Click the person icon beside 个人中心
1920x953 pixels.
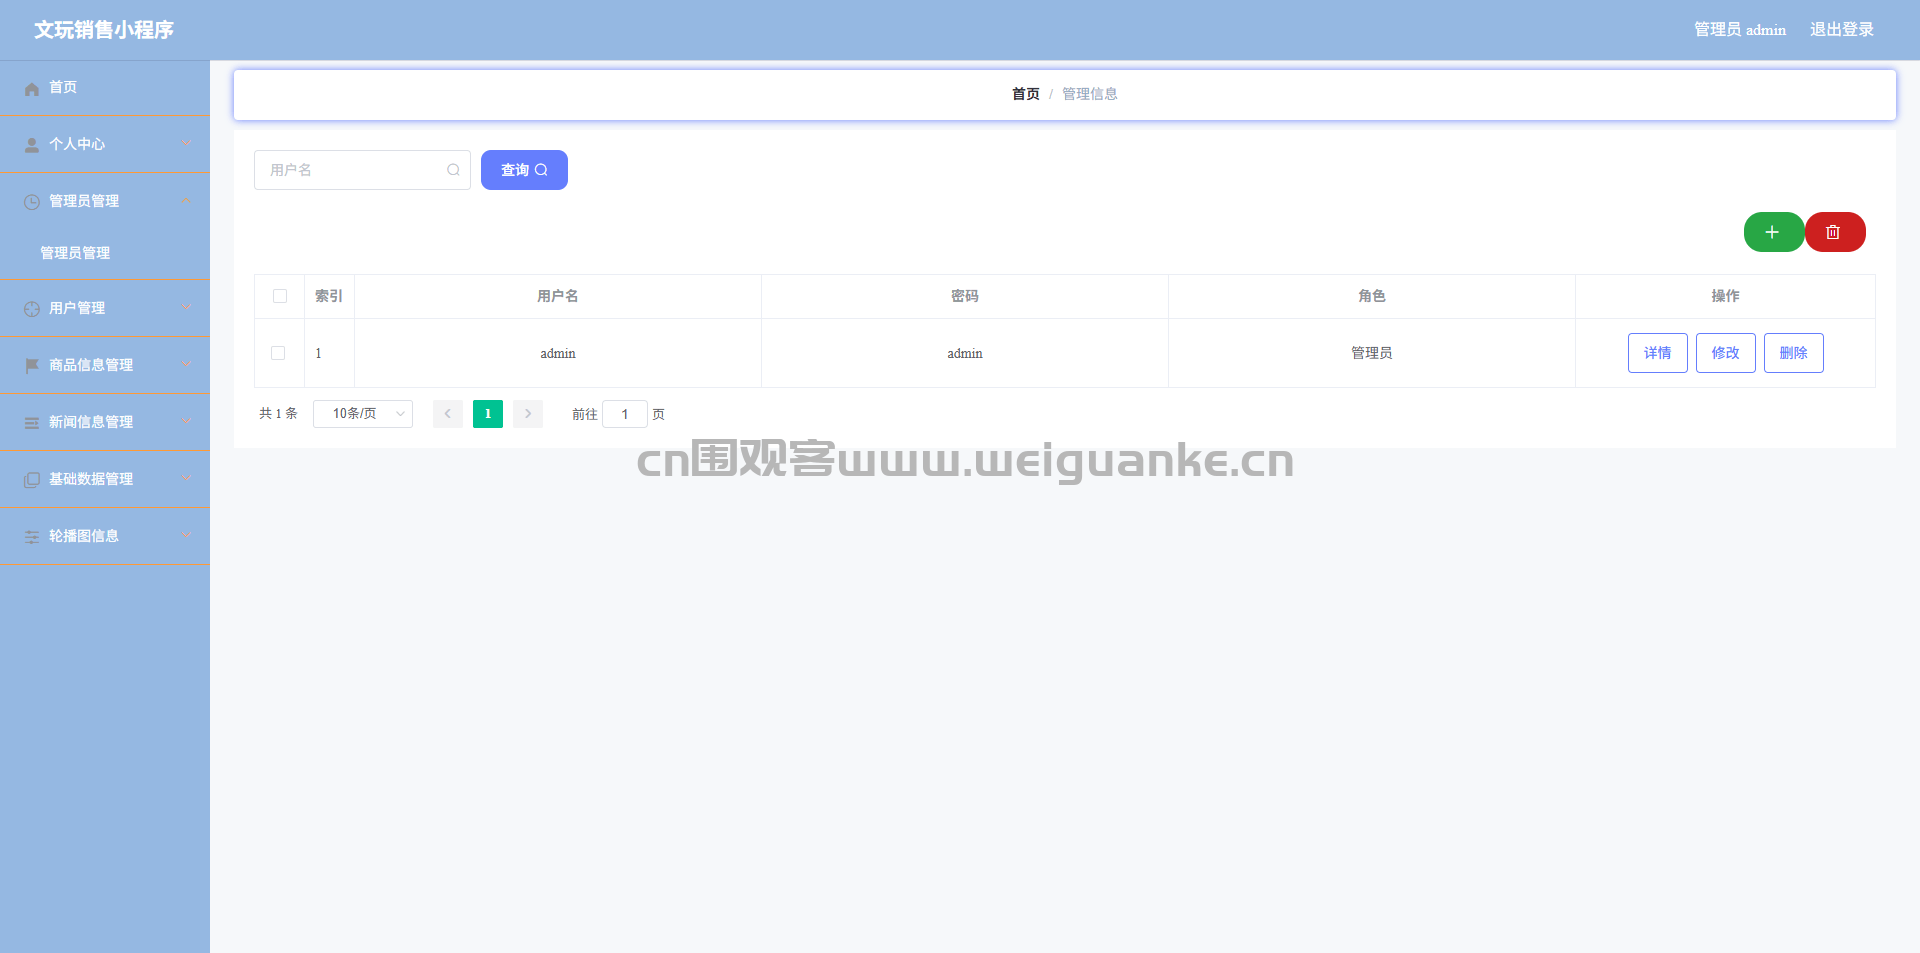[32, 145]
